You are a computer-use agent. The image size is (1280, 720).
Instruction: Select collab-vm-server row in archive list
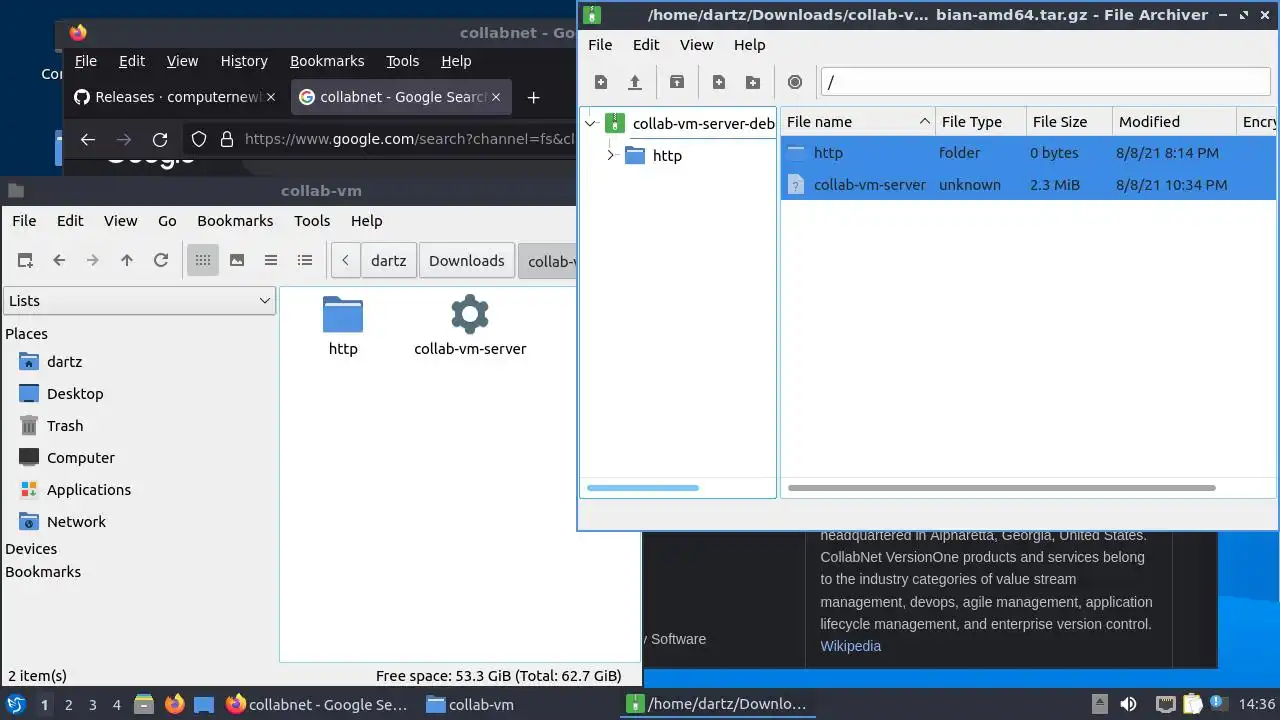click(x=1028, y=184)
